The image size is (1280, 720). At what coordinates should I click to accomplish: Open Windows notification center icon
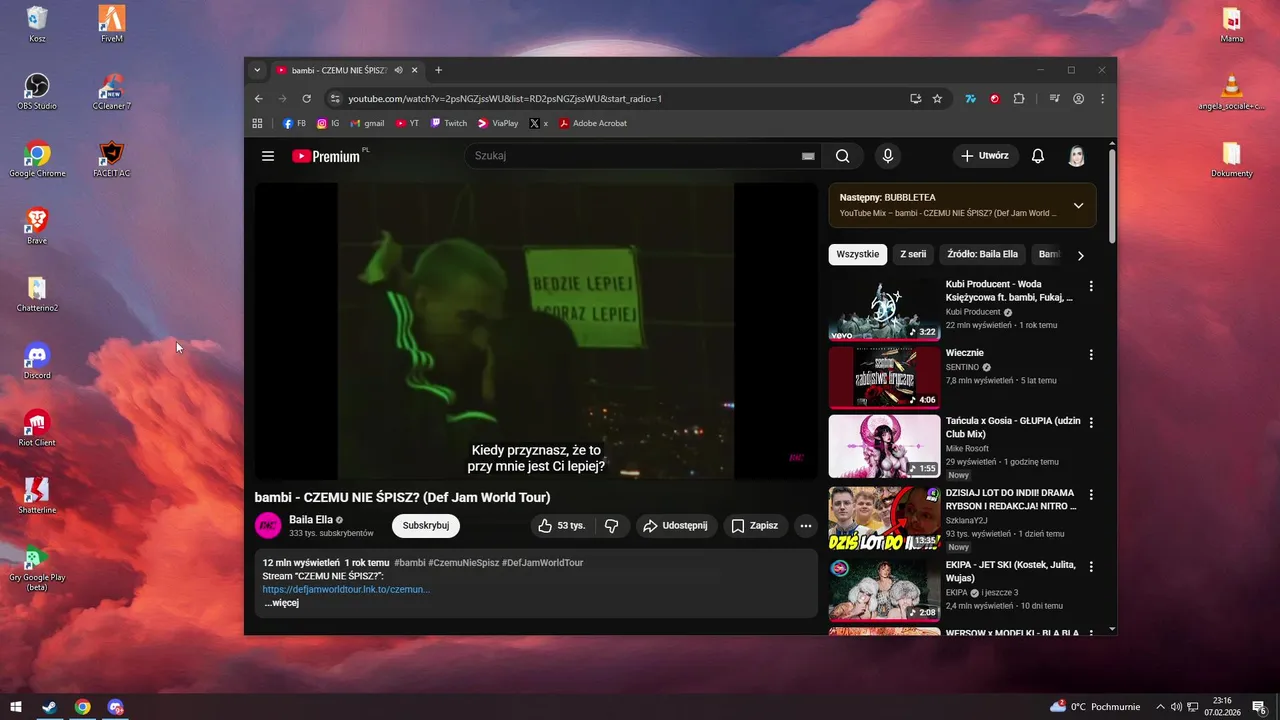[1259, 707]
